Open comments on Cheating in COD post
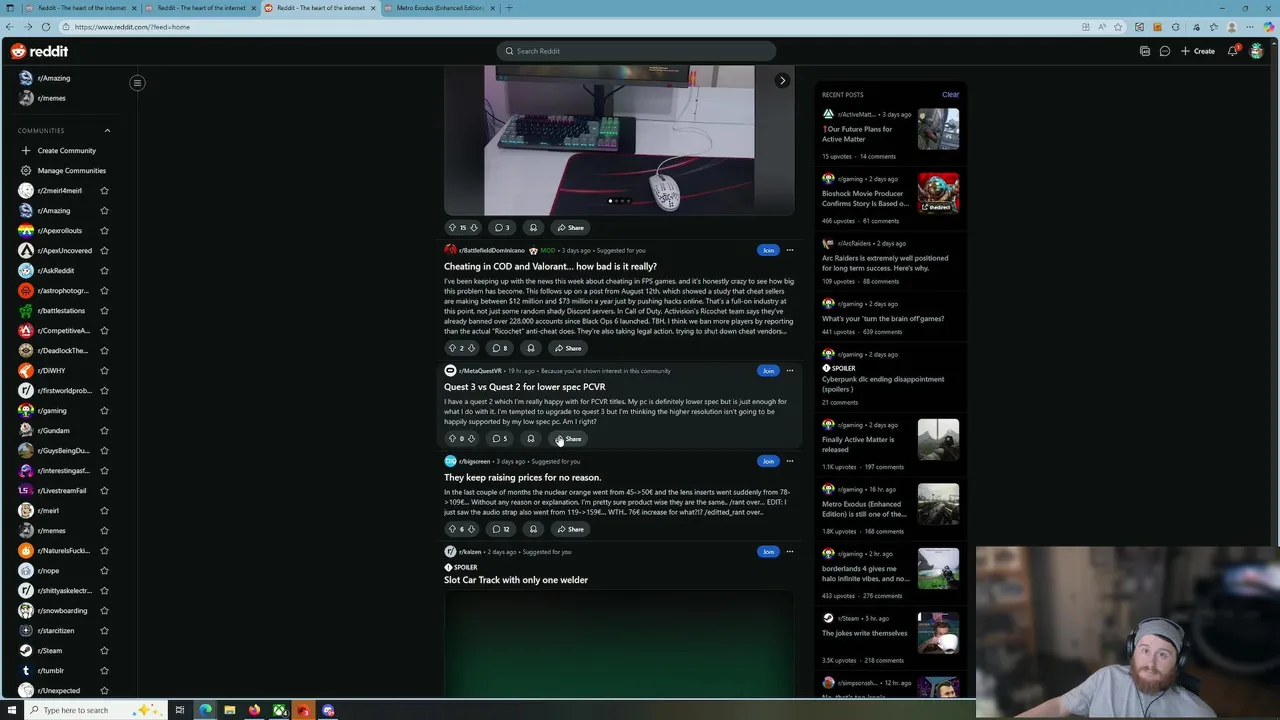 500,348
